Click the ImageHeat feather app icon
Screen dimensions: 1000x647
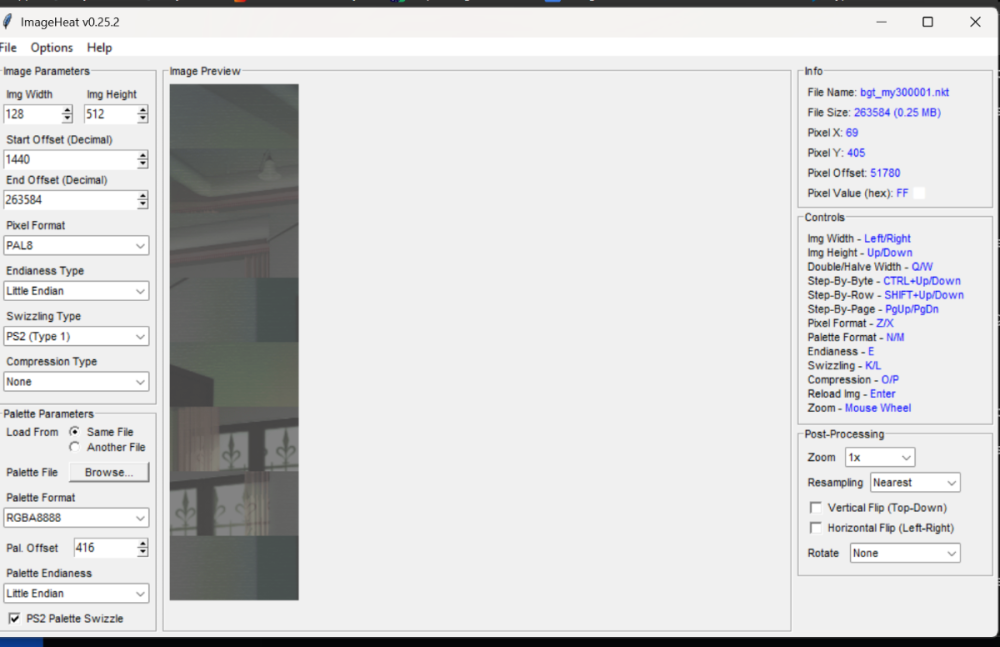pyautogui.click(x=7, y=22)
